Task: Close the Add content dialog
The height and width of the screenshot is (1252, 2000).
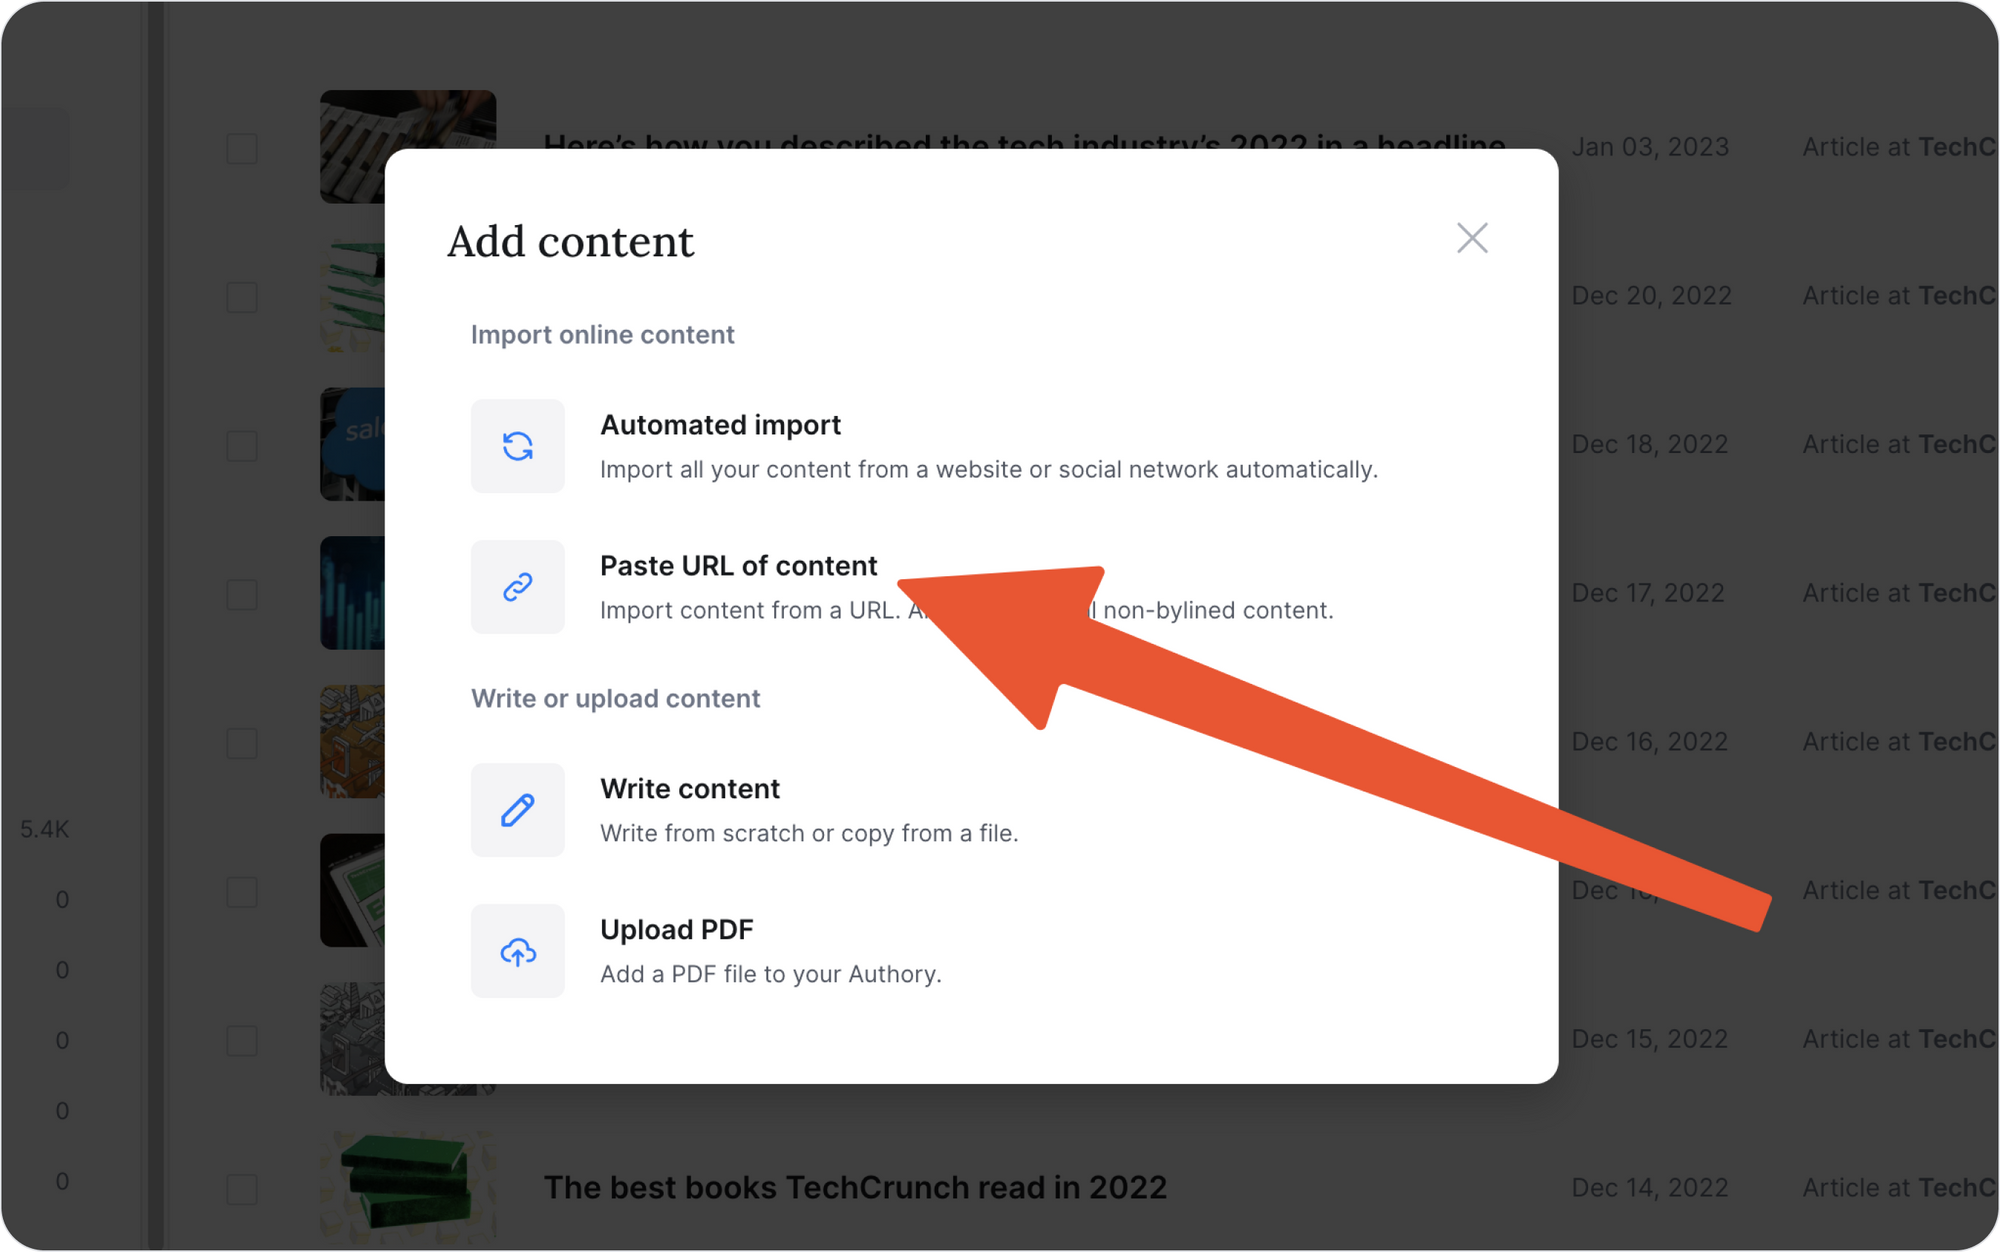Action: [1472, 238]
